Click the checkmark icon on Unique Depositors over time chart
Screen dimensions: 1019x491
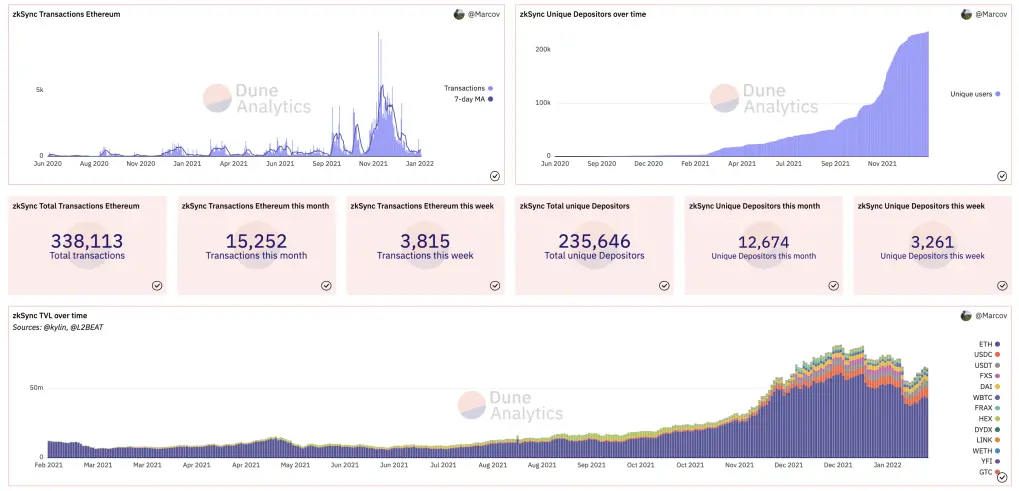pos(1001,176)
